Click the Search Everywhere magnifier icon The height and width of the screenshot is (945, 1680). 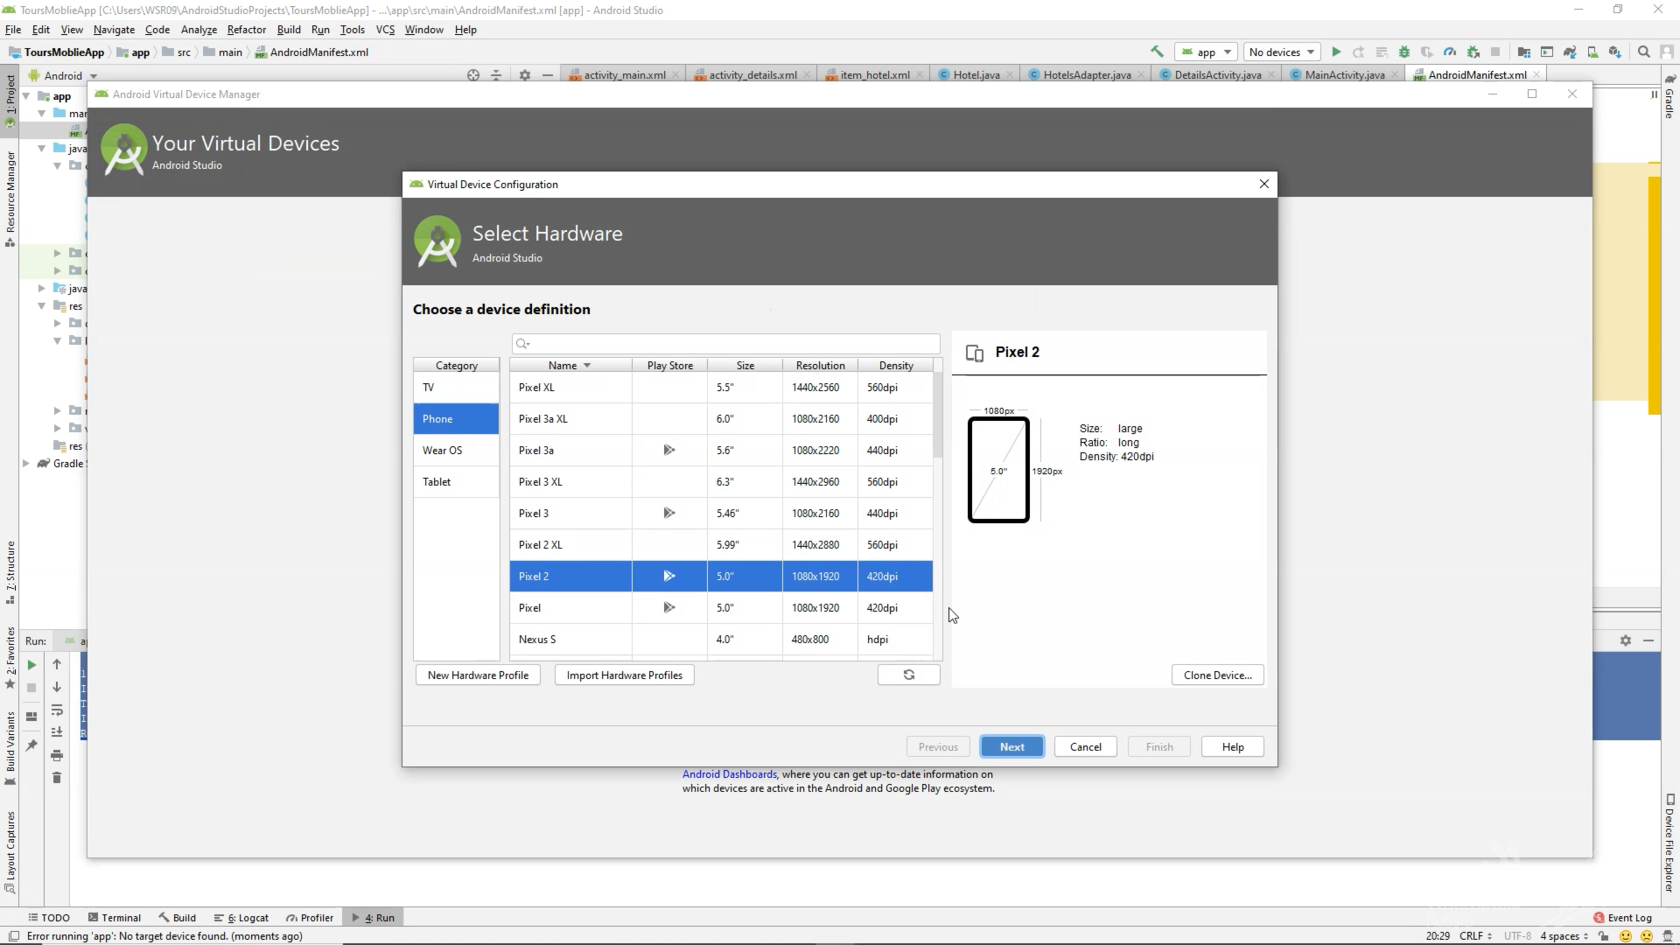click(x=1644, y=52)
